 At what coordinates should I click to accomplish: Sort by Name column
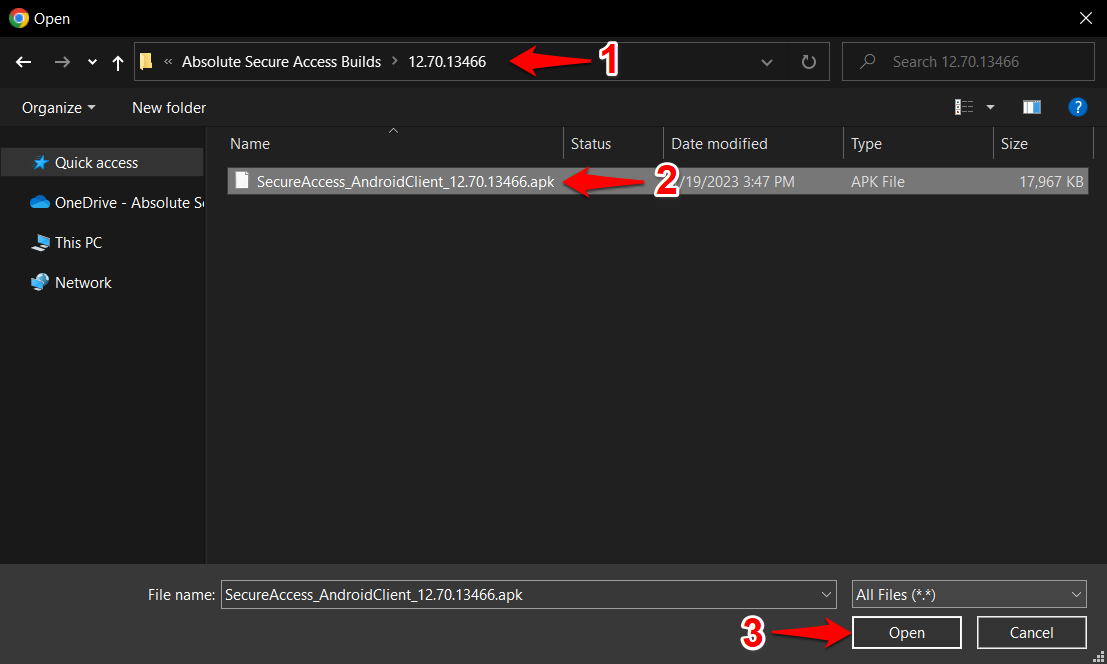(250, 144)
